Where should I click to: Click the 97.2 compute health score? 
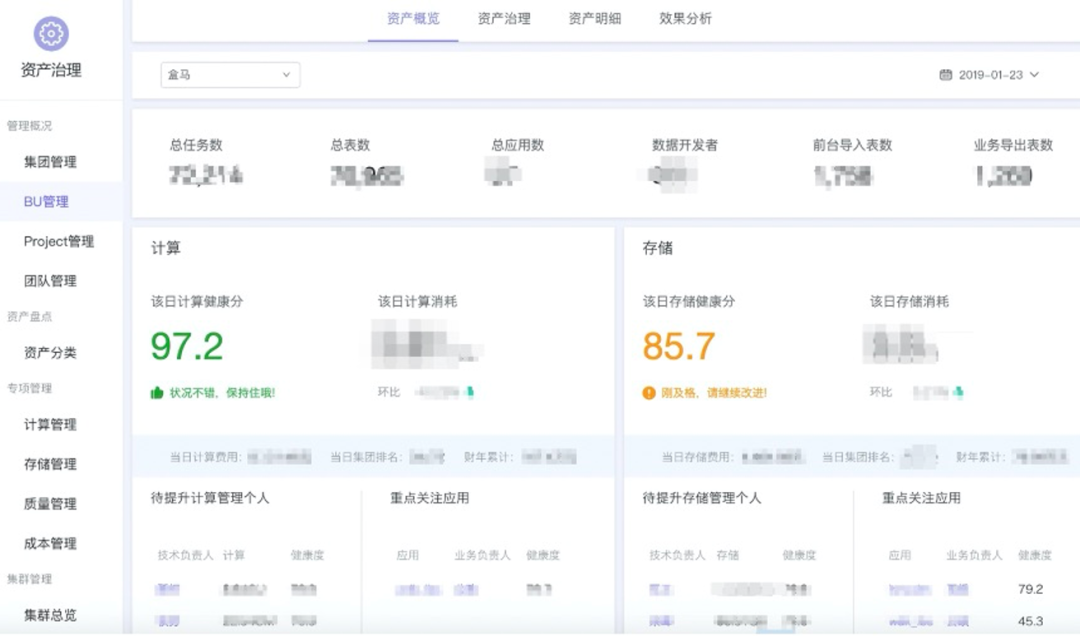187,346
